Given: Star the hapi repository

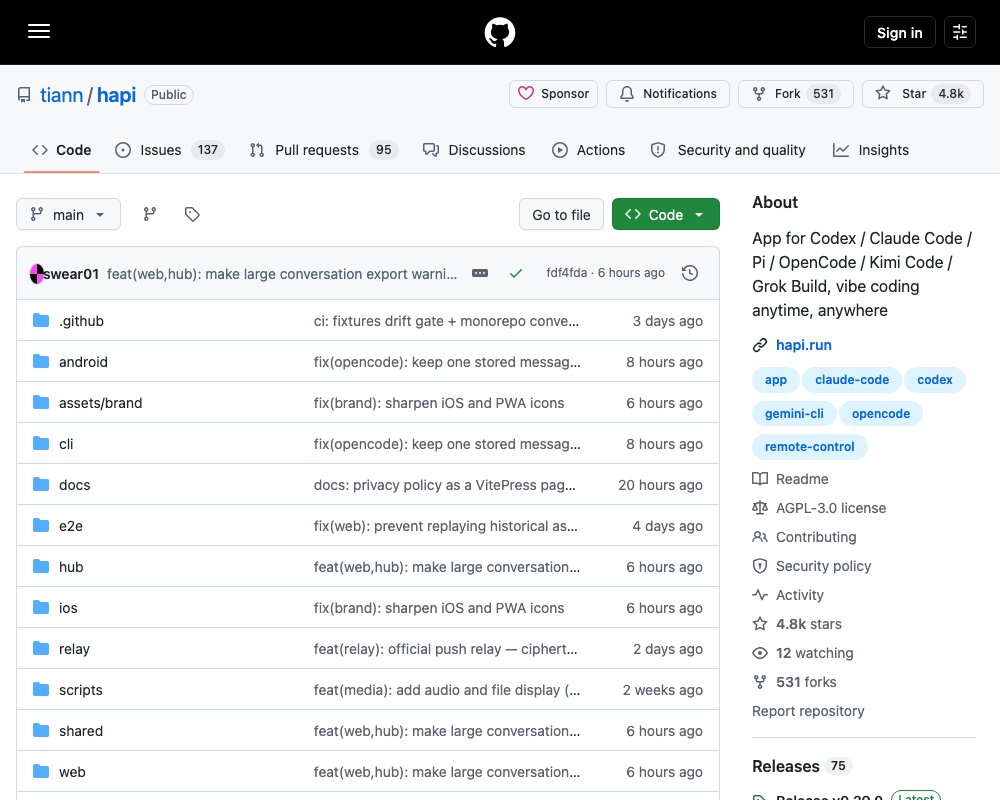Looking at the screenshot, I should coord(922,94).
